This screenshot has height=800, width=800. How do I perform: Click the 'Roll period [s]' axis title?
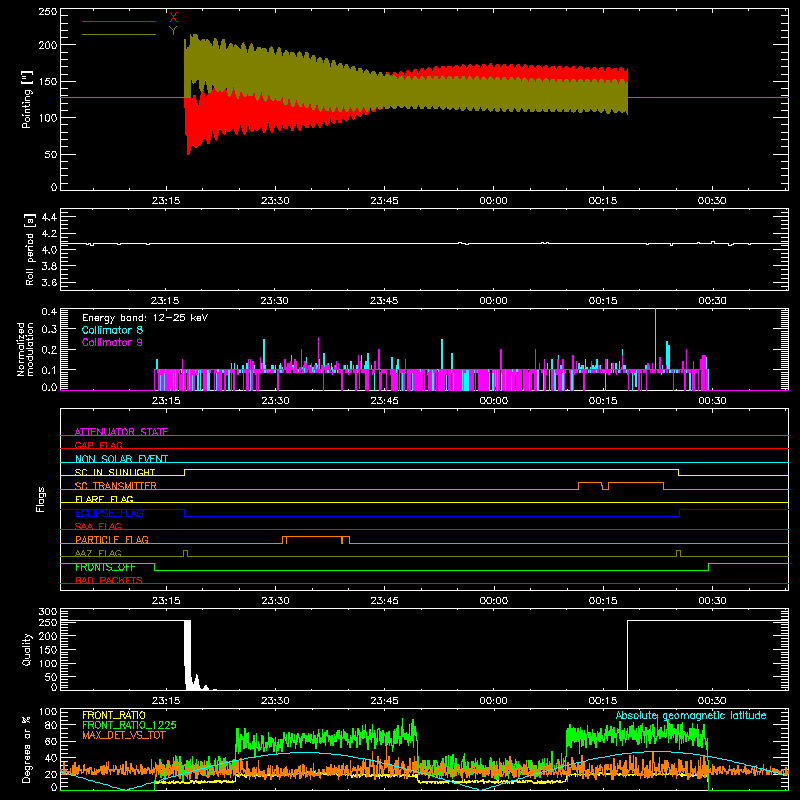(x=29, y=250)
